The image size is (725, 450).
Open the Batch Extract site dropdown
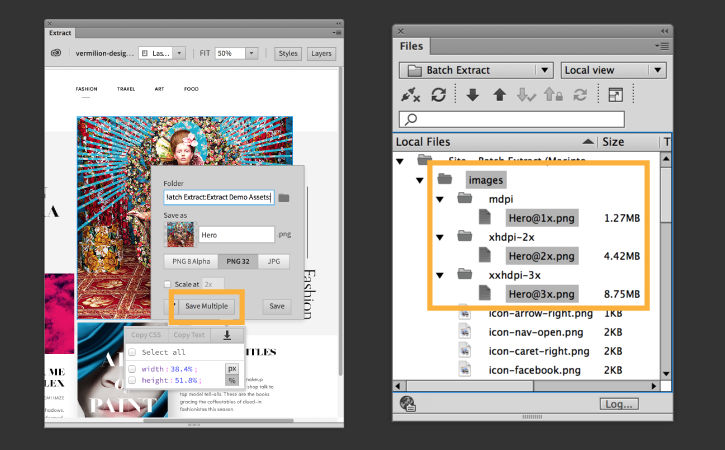click(x=476, y=70)
